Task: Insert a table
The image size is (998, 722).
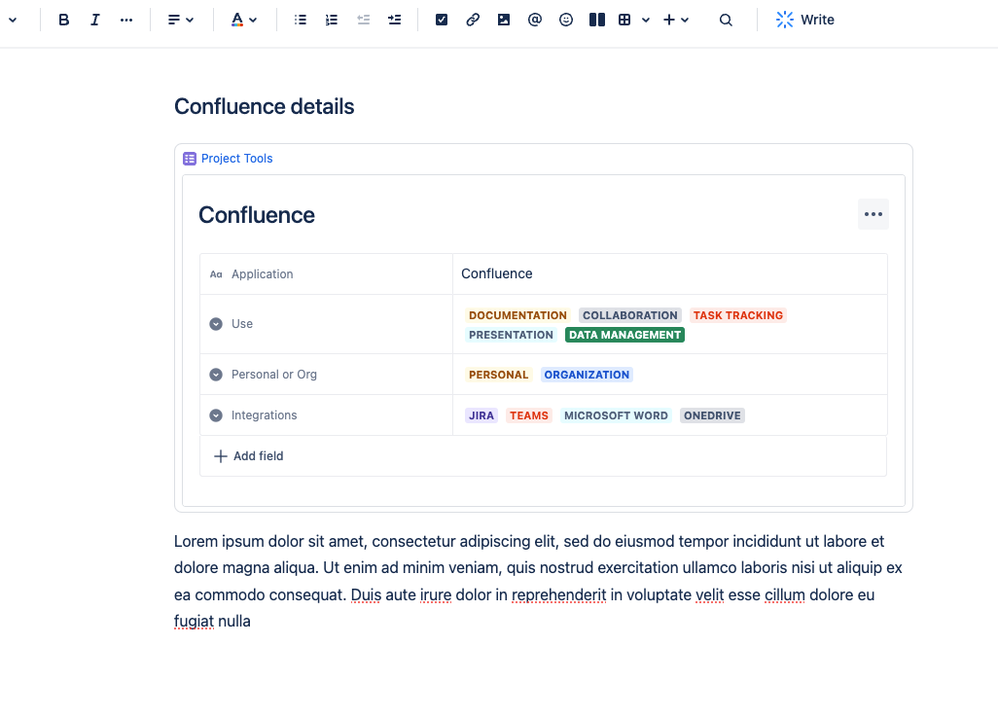Action: (x=624, y=20)
